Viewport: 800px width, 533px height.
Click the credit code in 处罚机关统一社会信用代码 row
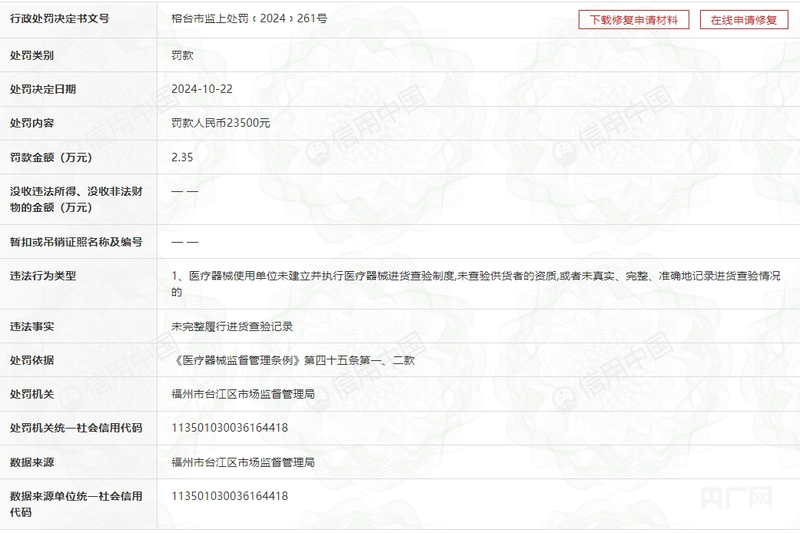point(230,428)
